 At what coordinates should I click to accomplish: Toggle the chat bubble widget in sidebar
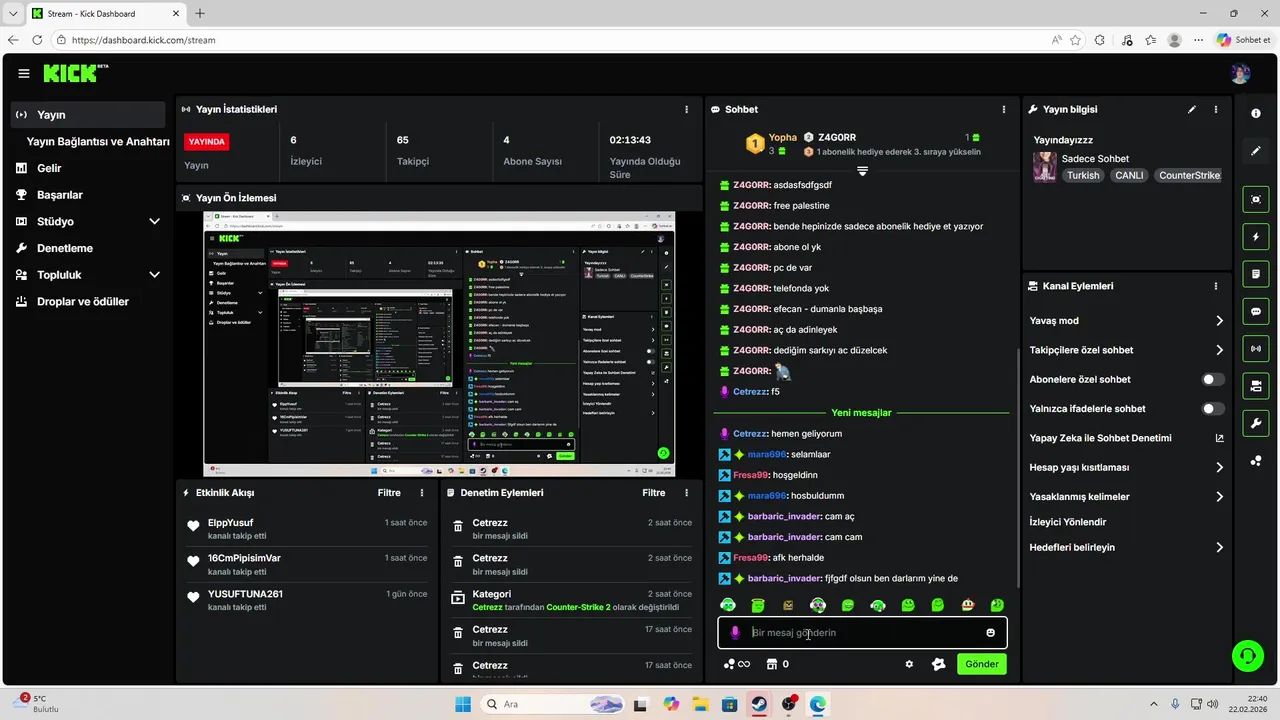[x=1256, y=311]
